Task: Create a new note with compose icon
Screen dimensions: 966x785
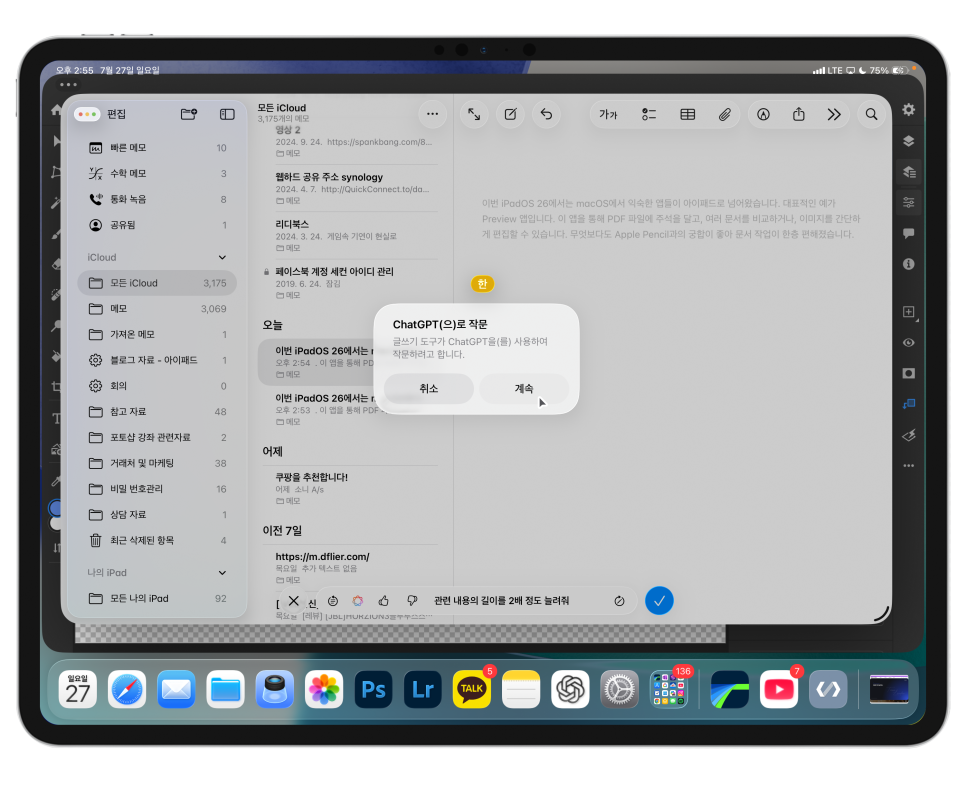Action: (511, 114)
